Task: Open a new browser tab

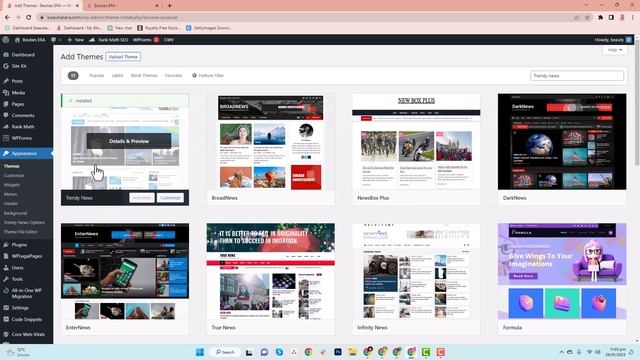Action: click(x=169, y=6)
